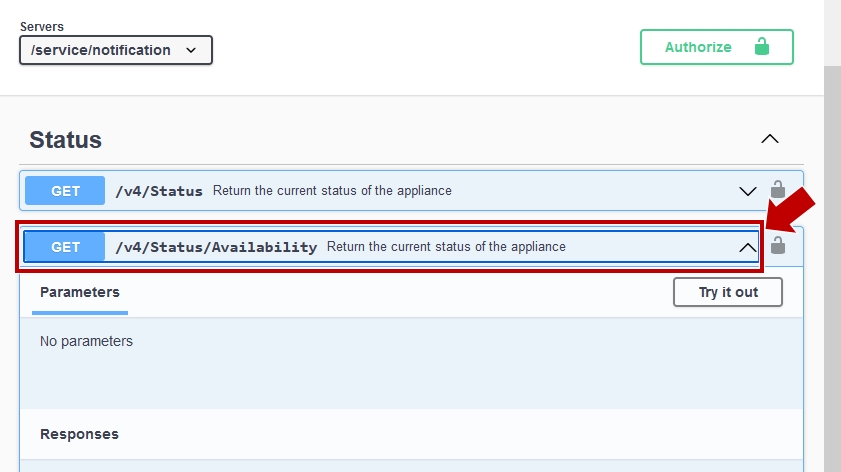Expand the /v4/Status endpoint using its down chevron
The image size is (841, 472).
(x=748, y=191)
